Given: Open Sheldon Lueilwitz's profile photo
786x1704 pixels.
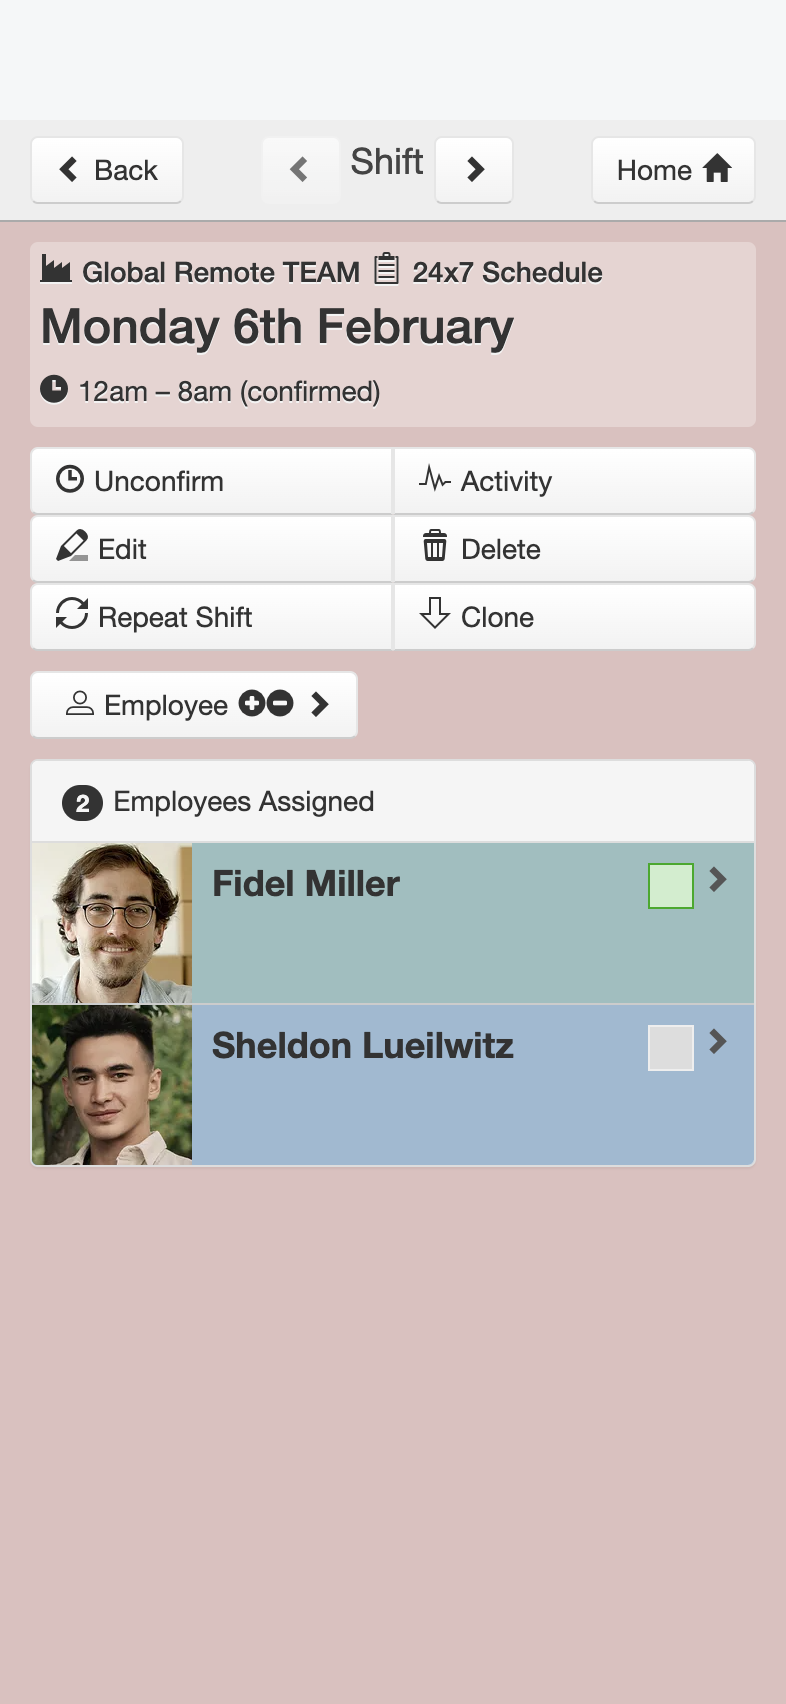Looking at the screenshot, I should [112, 1086].
